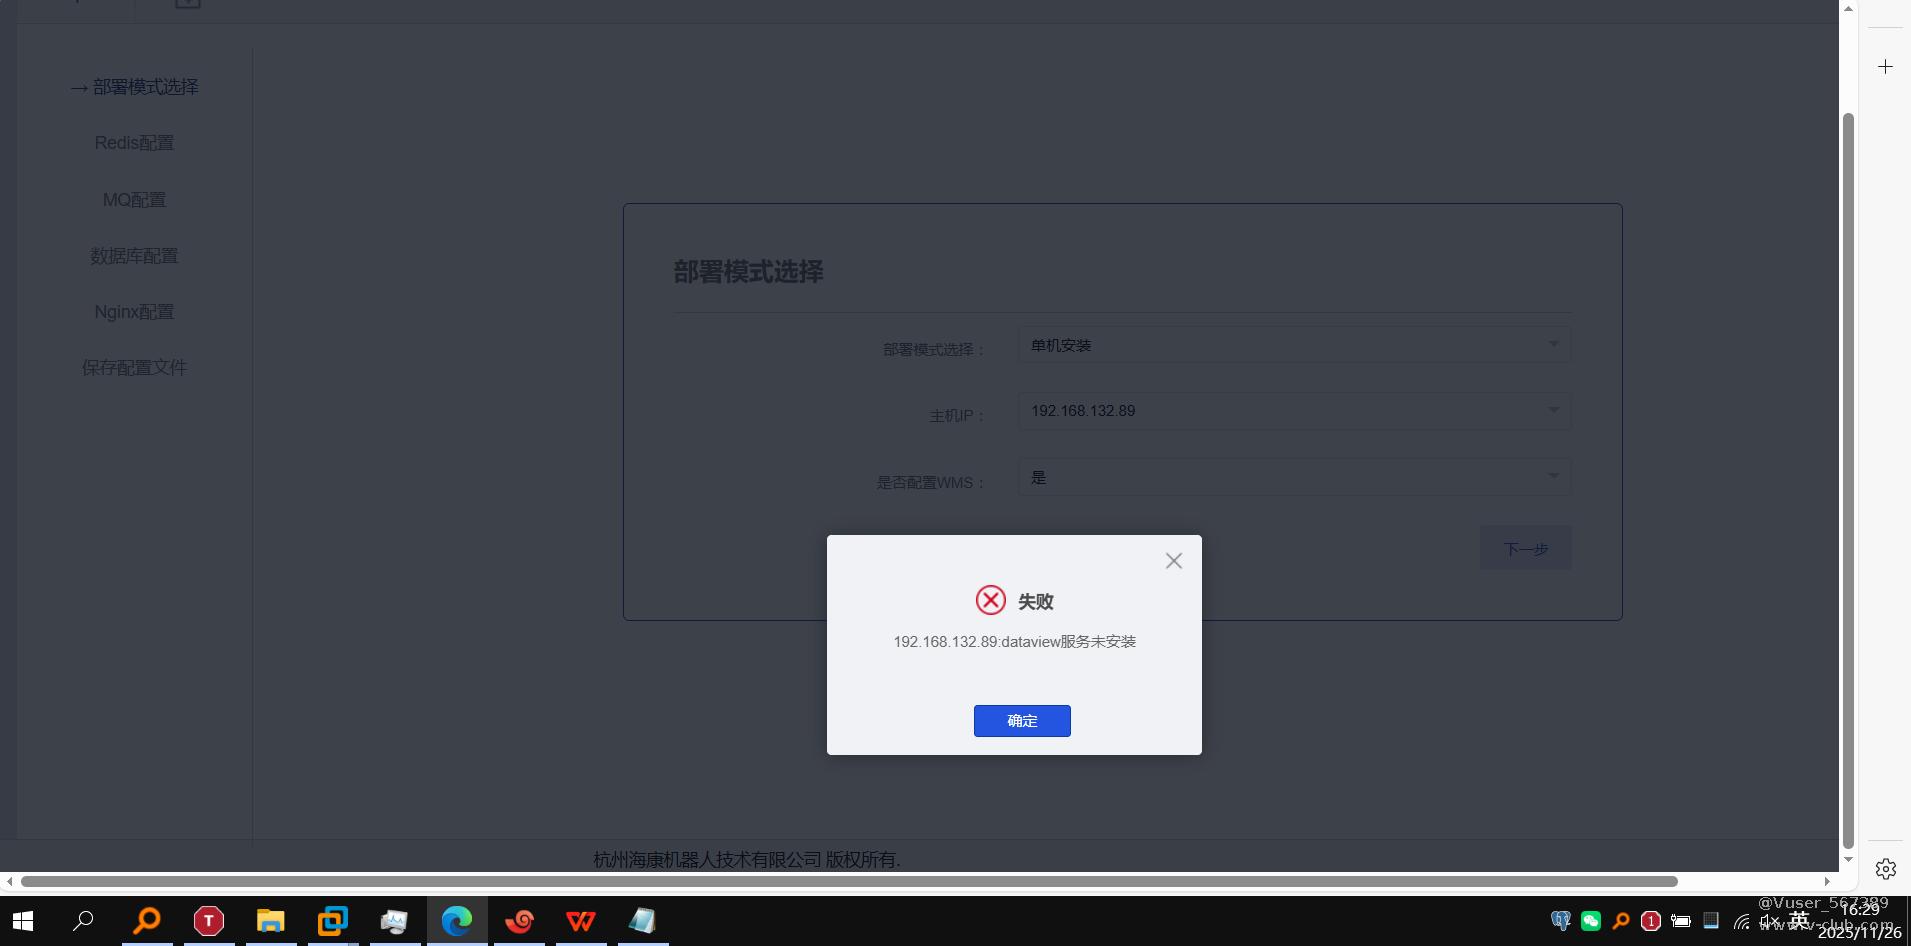
Task: Open File Explorer from the taskbar
Action: point(270,921)
